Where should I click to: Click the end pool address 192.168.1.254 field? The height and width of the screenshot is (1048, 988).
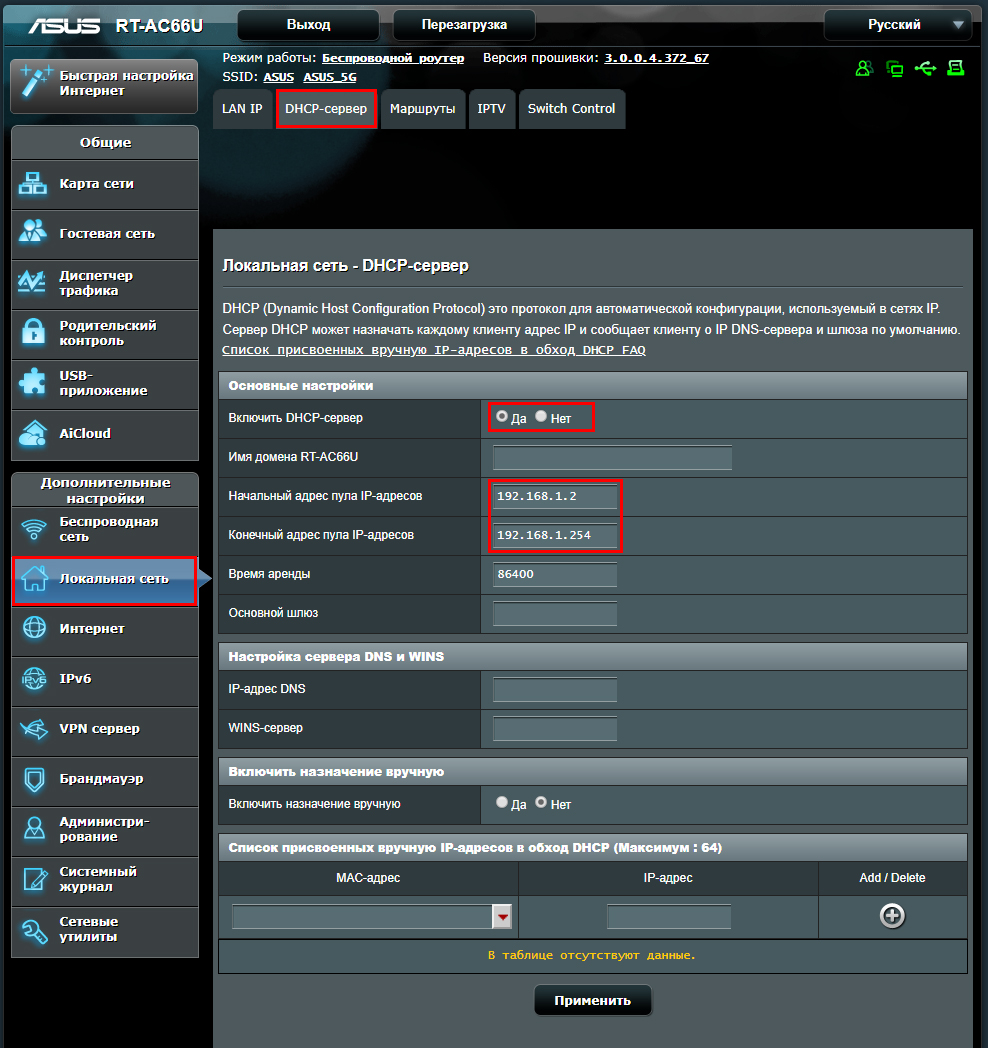click(555, 535)
